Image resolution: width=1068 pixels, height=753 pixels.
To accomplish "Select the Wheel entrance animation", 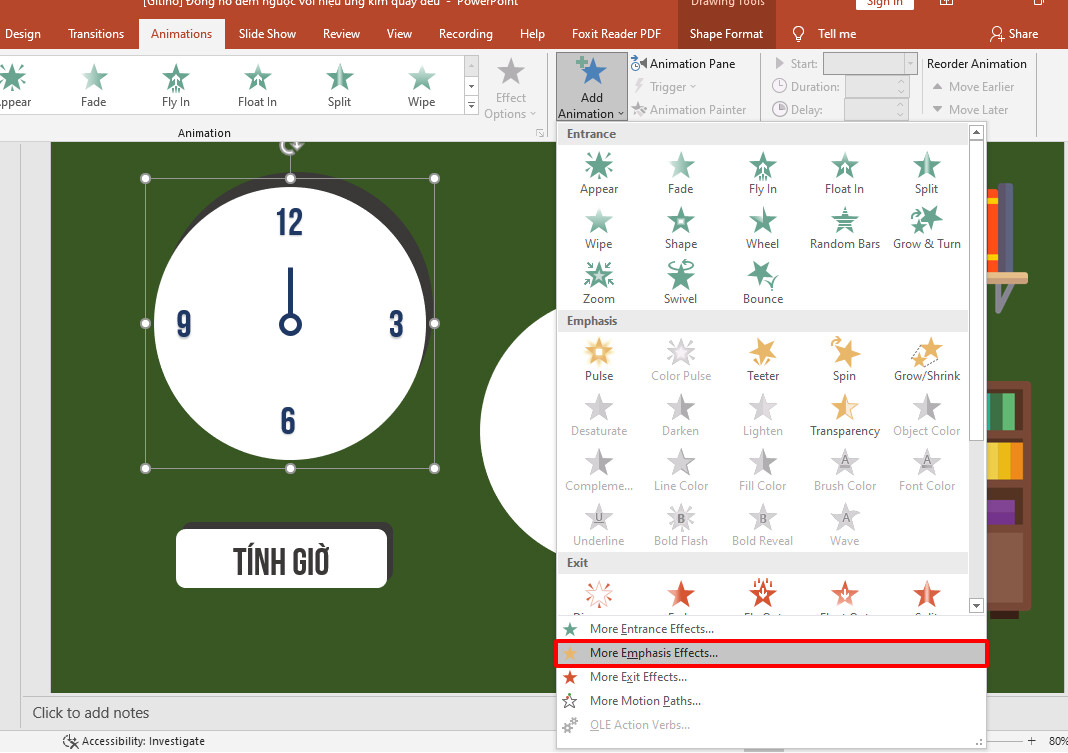I will (762, 229).
